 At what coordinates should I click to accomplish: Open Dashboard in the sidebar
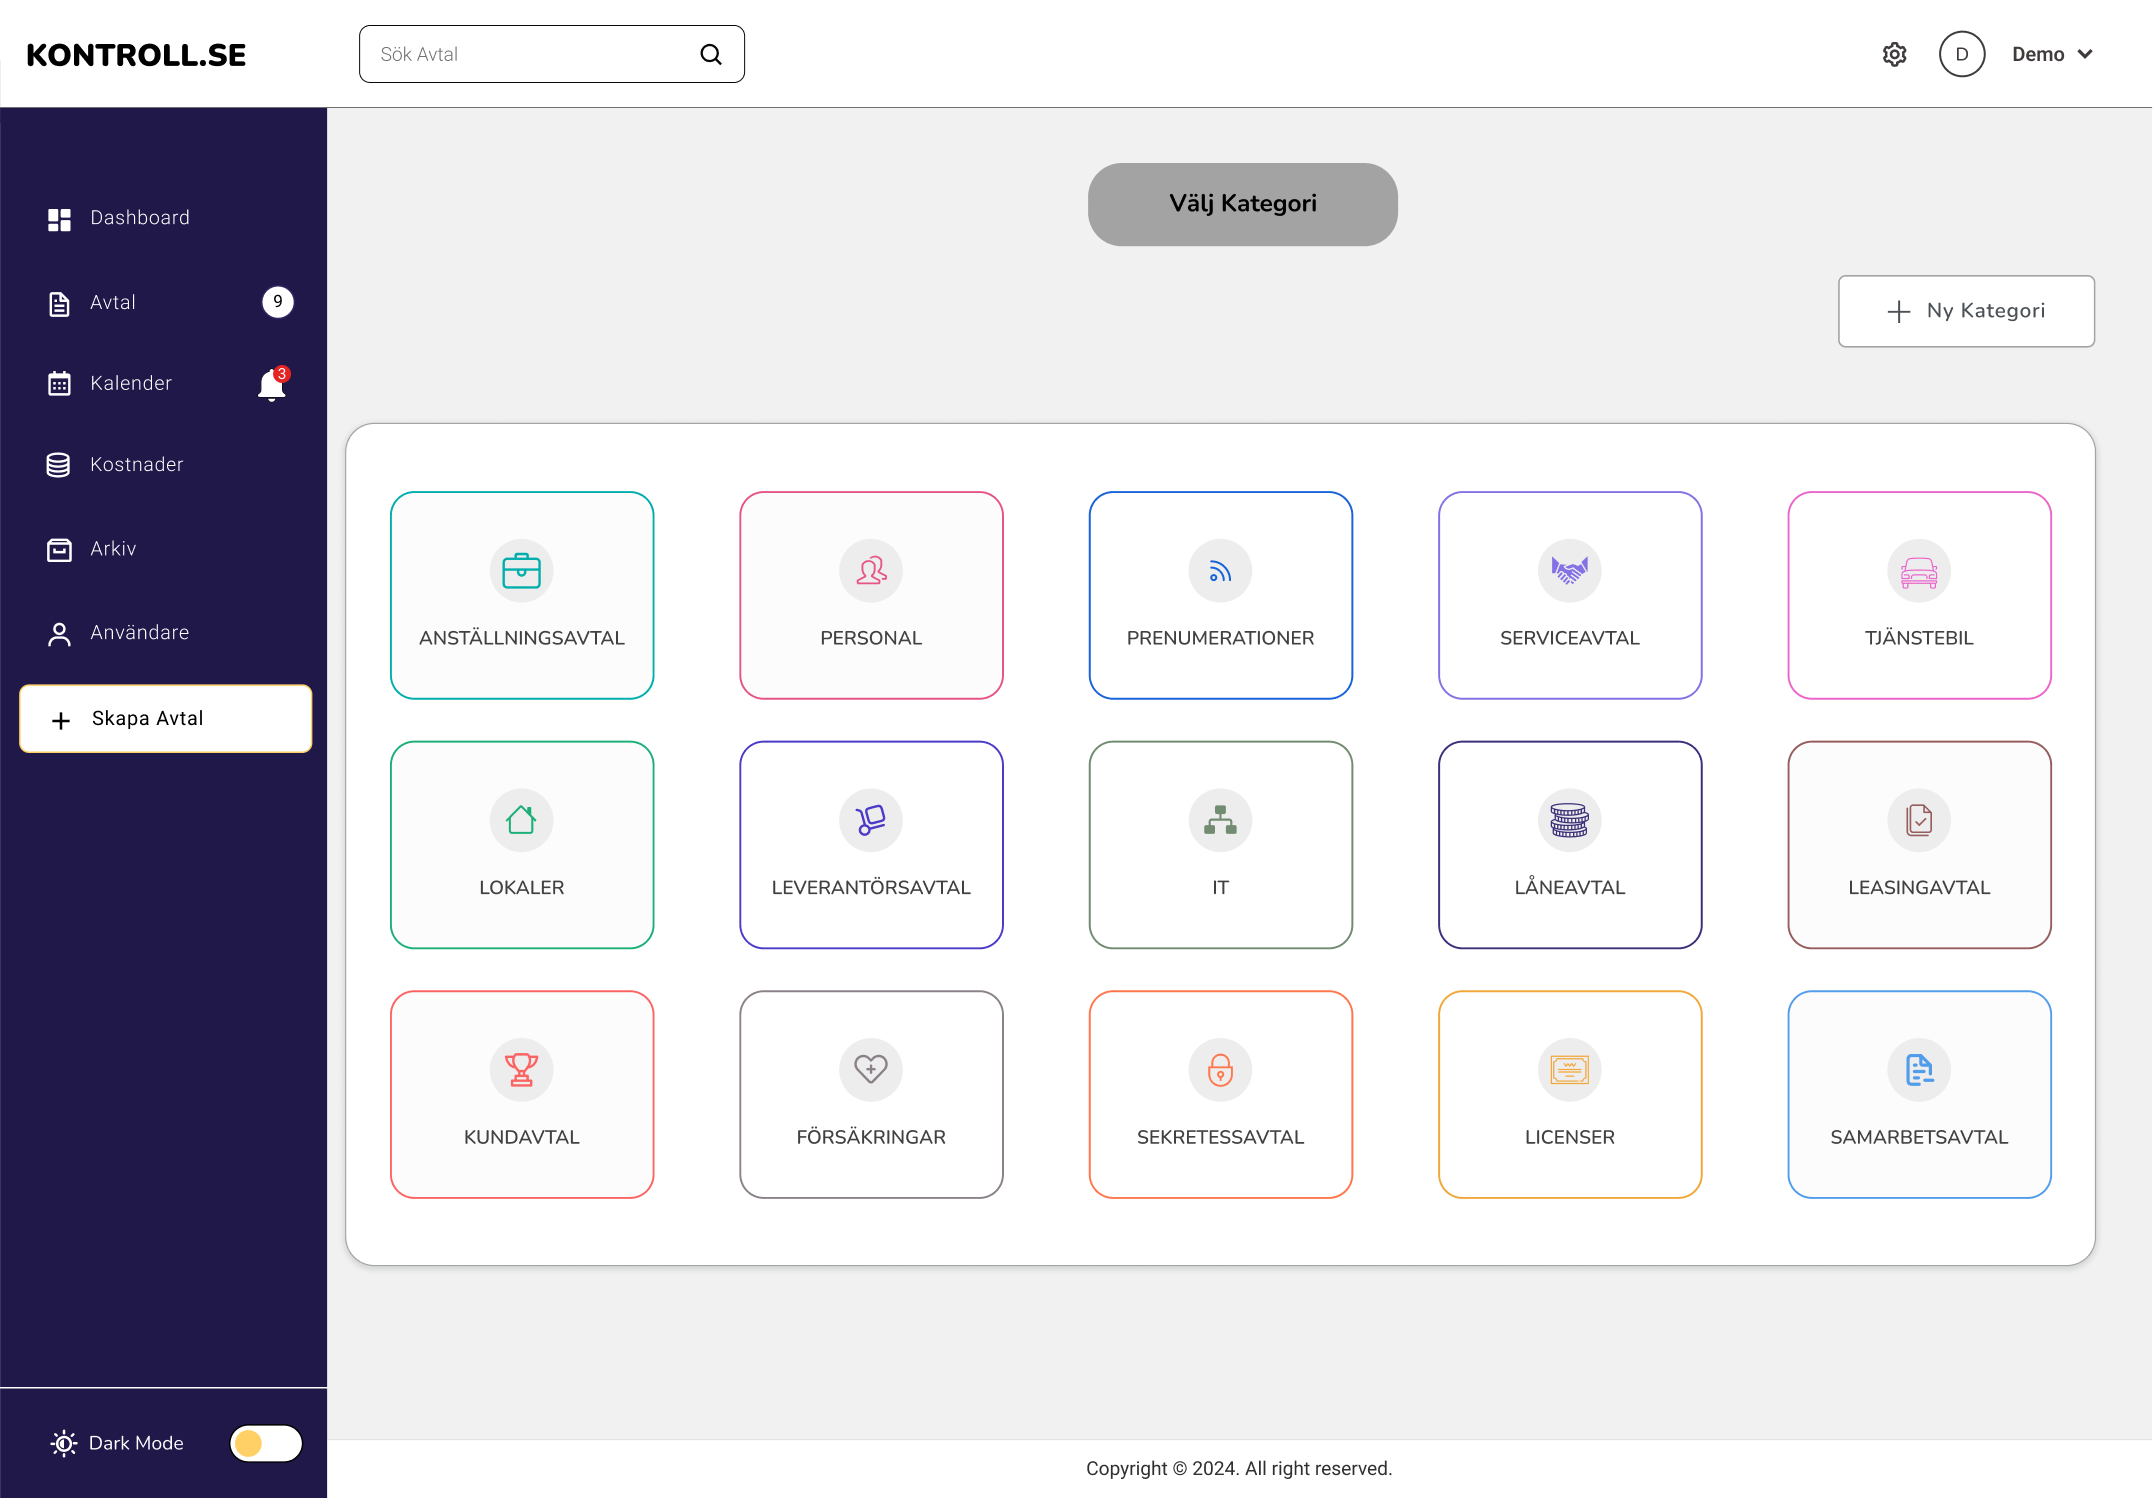click(x=140, y=218)
